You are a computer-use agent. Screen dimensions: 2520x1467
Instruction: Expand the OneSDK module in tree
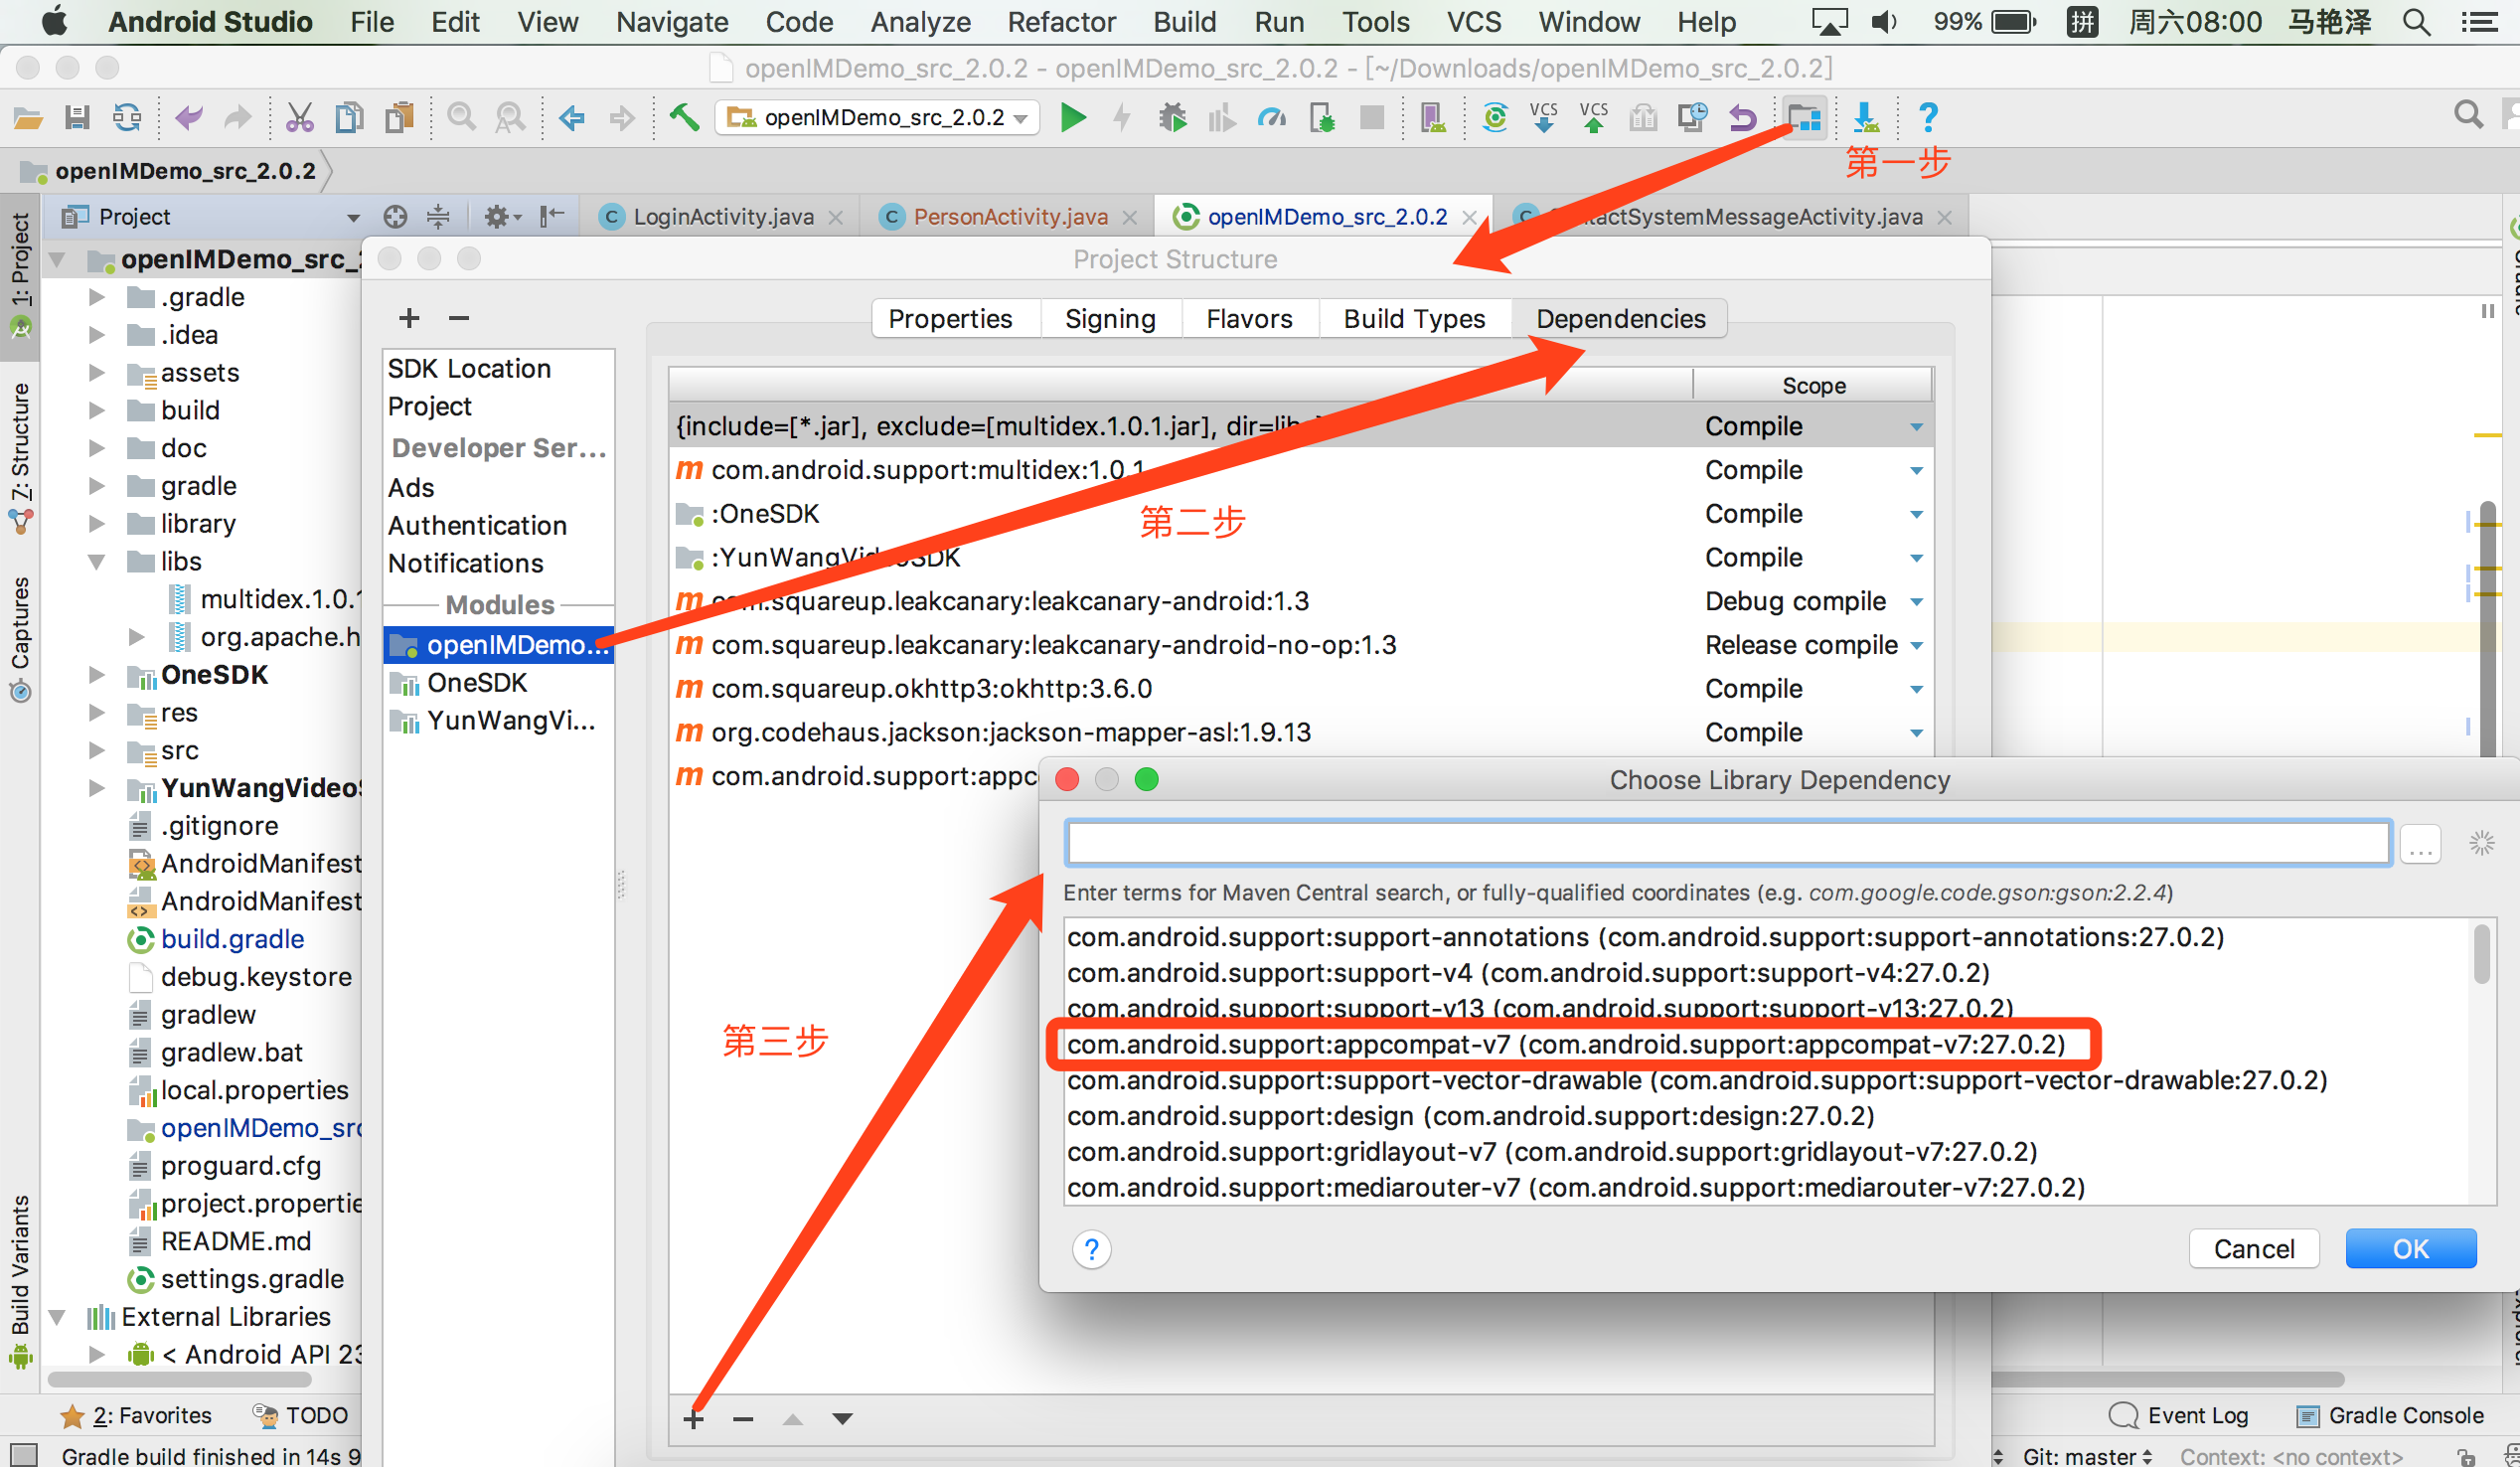click(x=97, y=675)
